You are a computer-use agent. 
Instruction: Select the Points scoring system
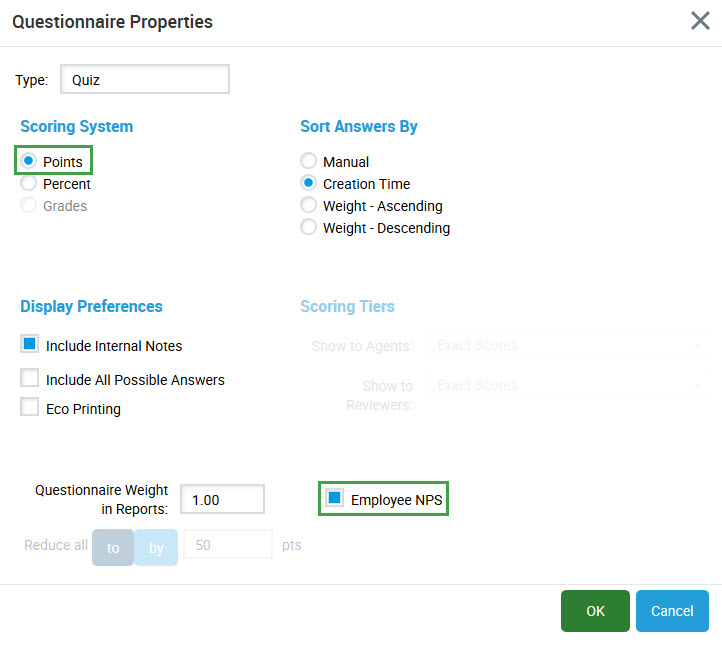[29, 161]
